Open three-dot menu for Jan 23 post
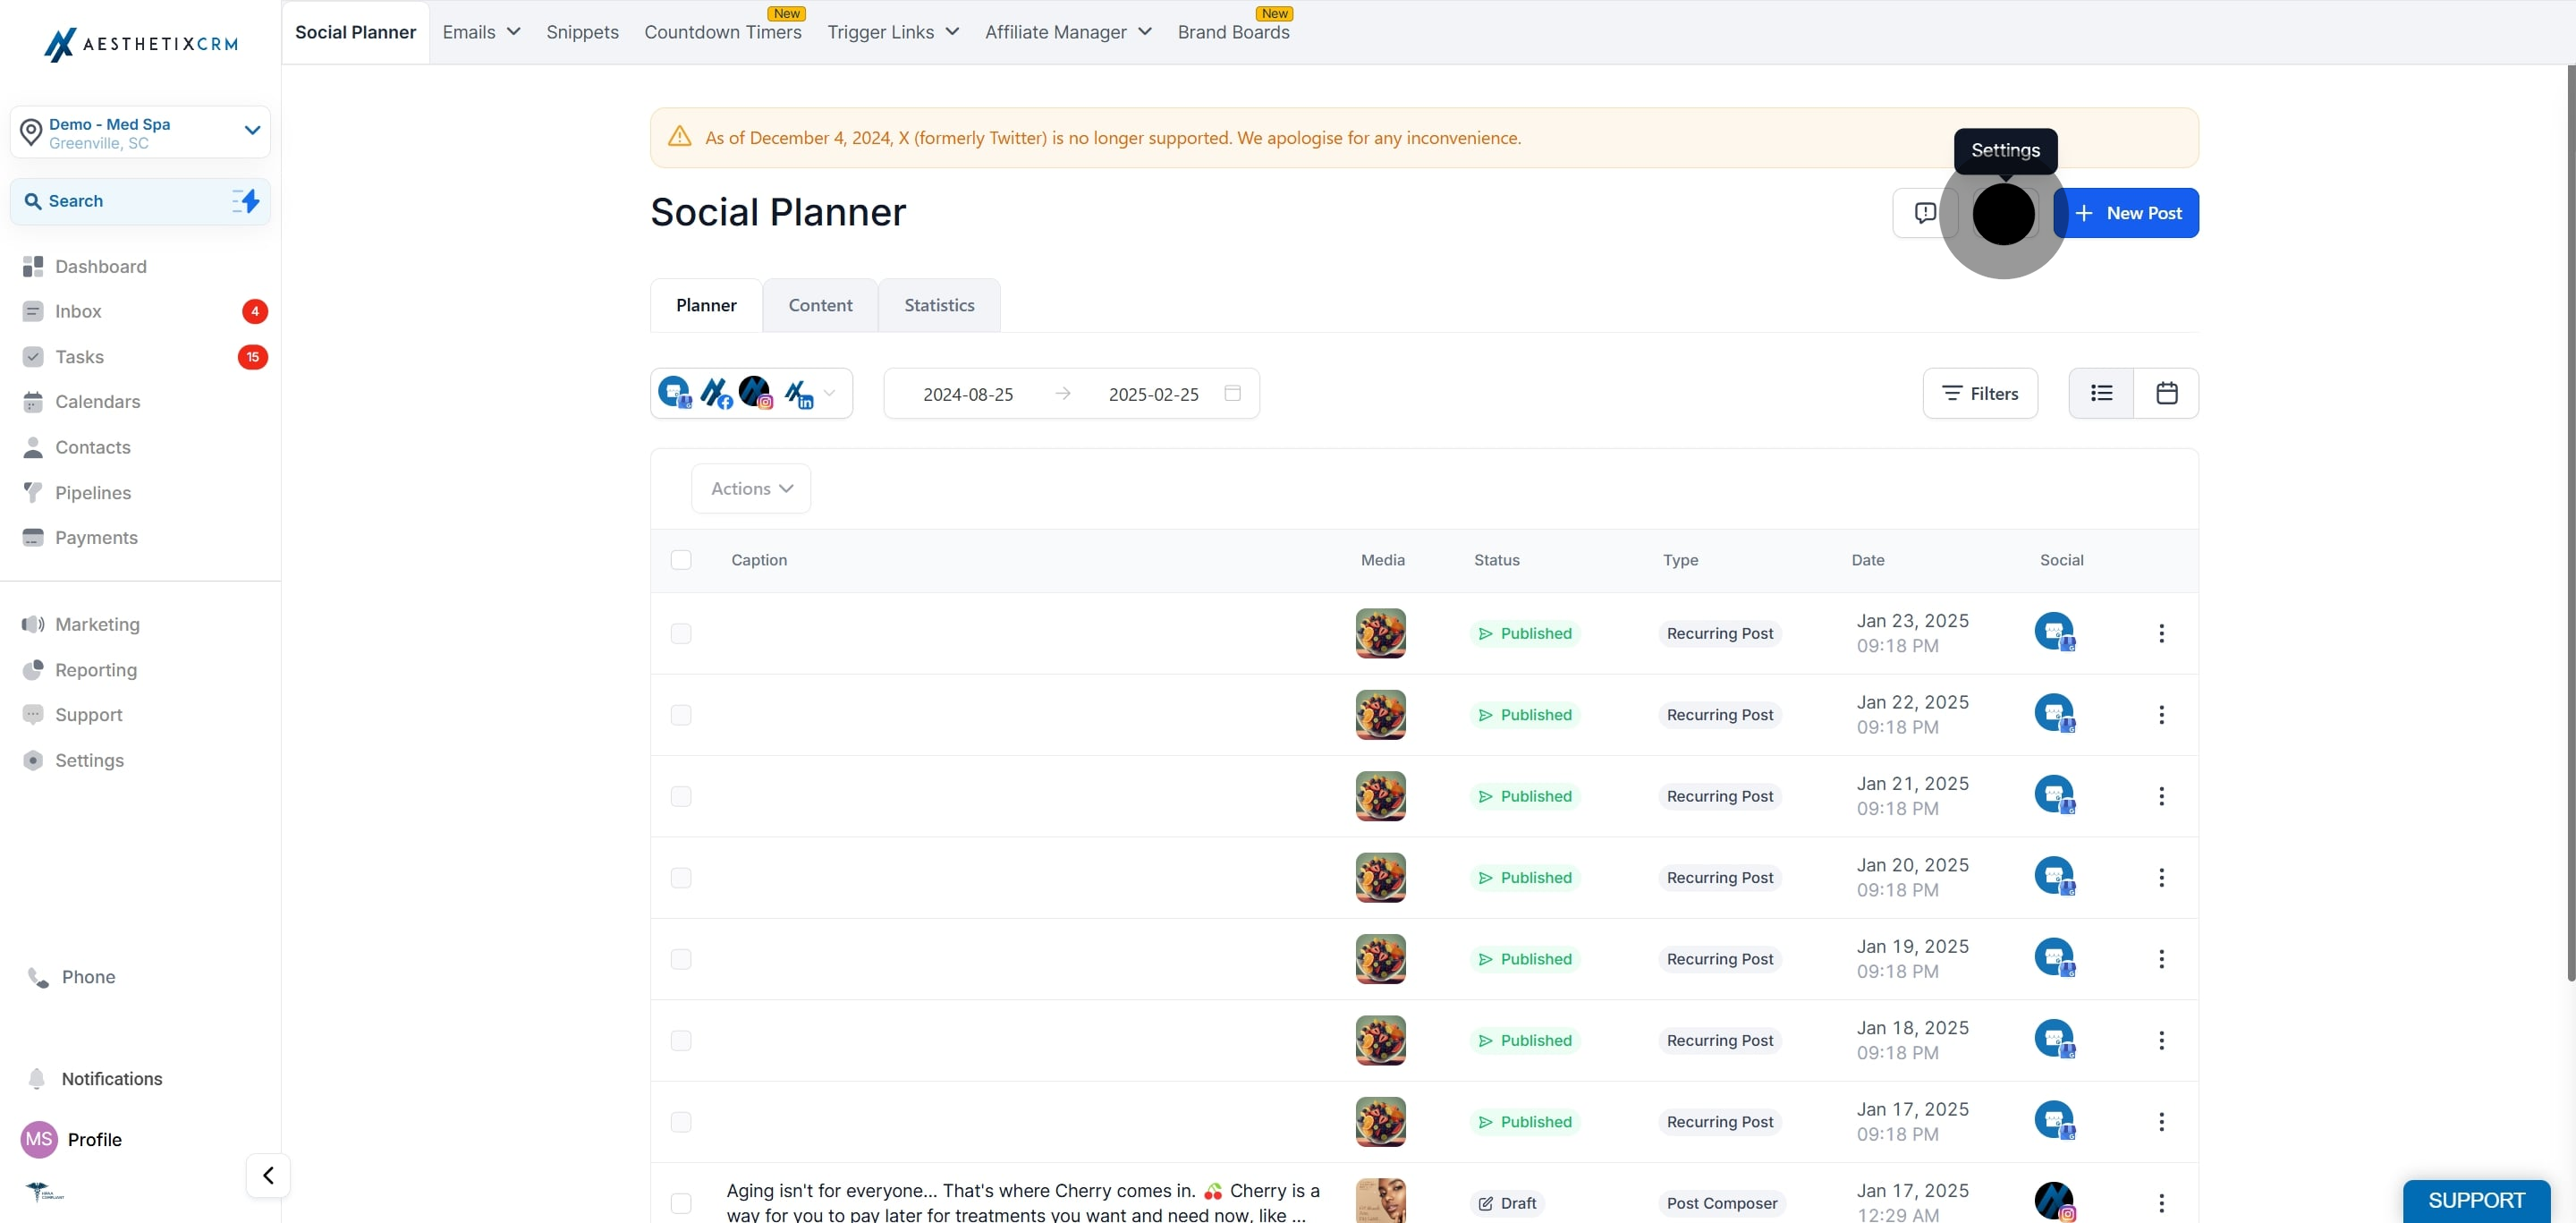 [2161, 633]
